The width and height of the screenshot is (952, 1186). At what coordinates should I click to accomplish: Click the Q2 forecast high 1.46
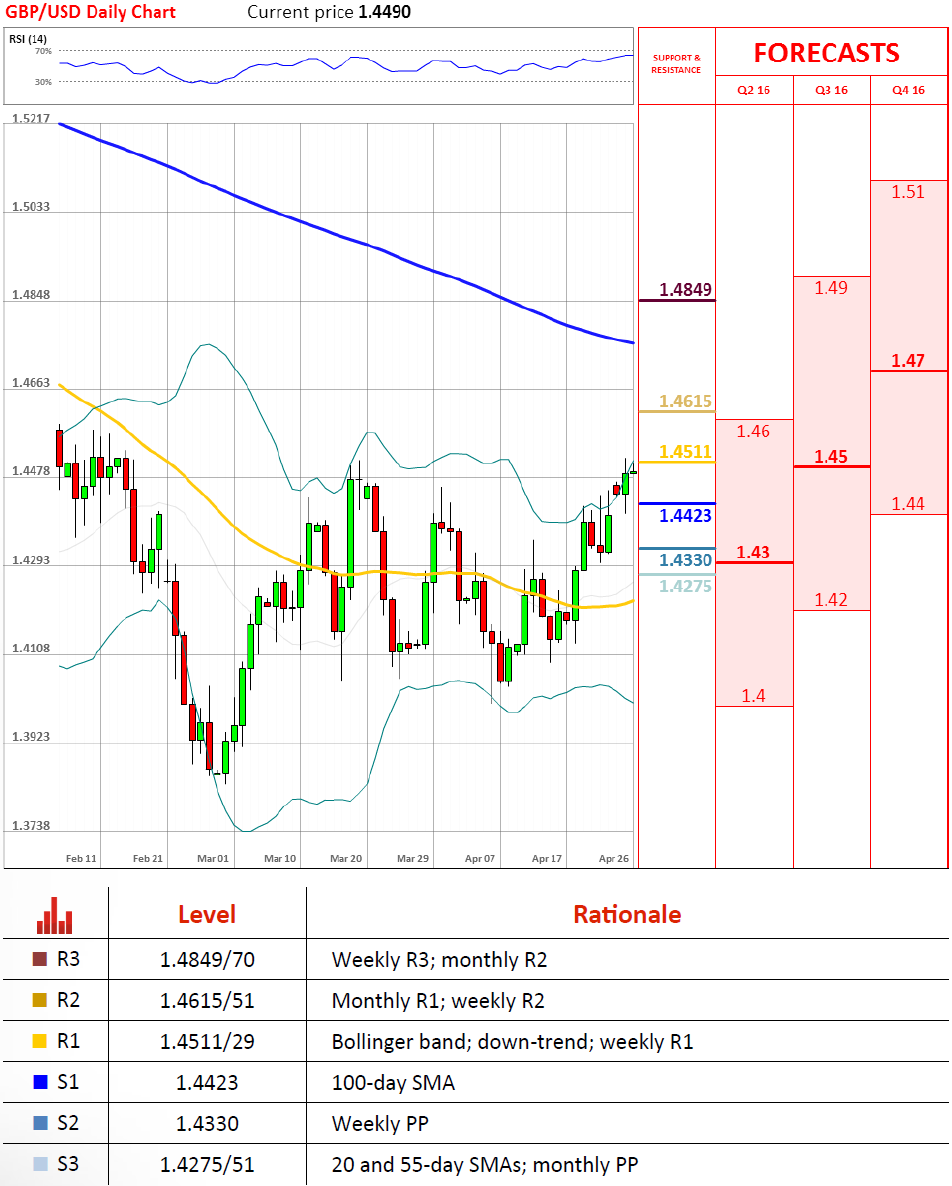(753, 431)
